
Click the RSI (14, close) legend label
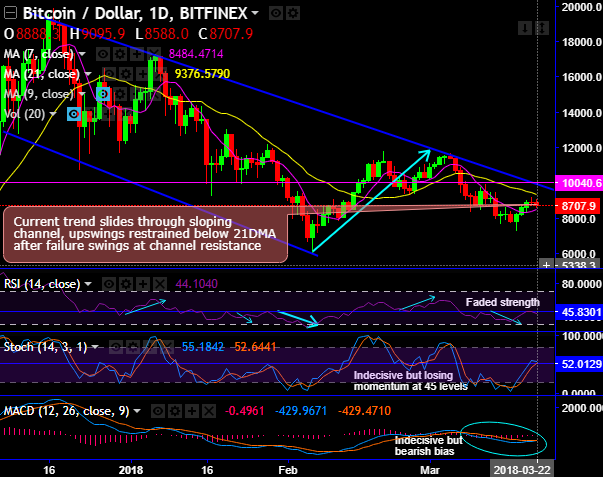click(x=42, y=284)
